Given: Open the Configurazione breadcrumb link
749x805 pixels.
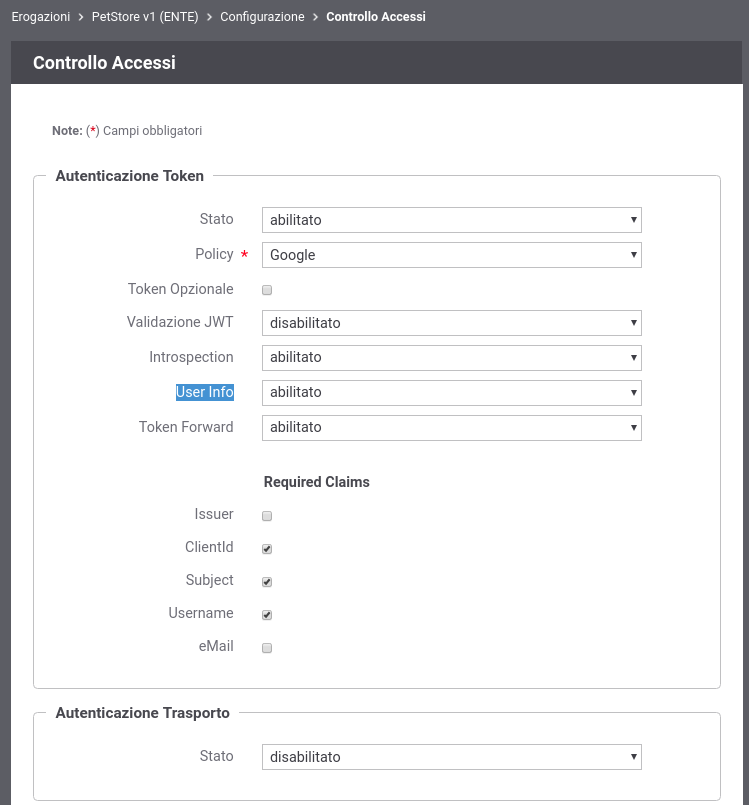Looking at the screenshot, I should coord(262,16).
